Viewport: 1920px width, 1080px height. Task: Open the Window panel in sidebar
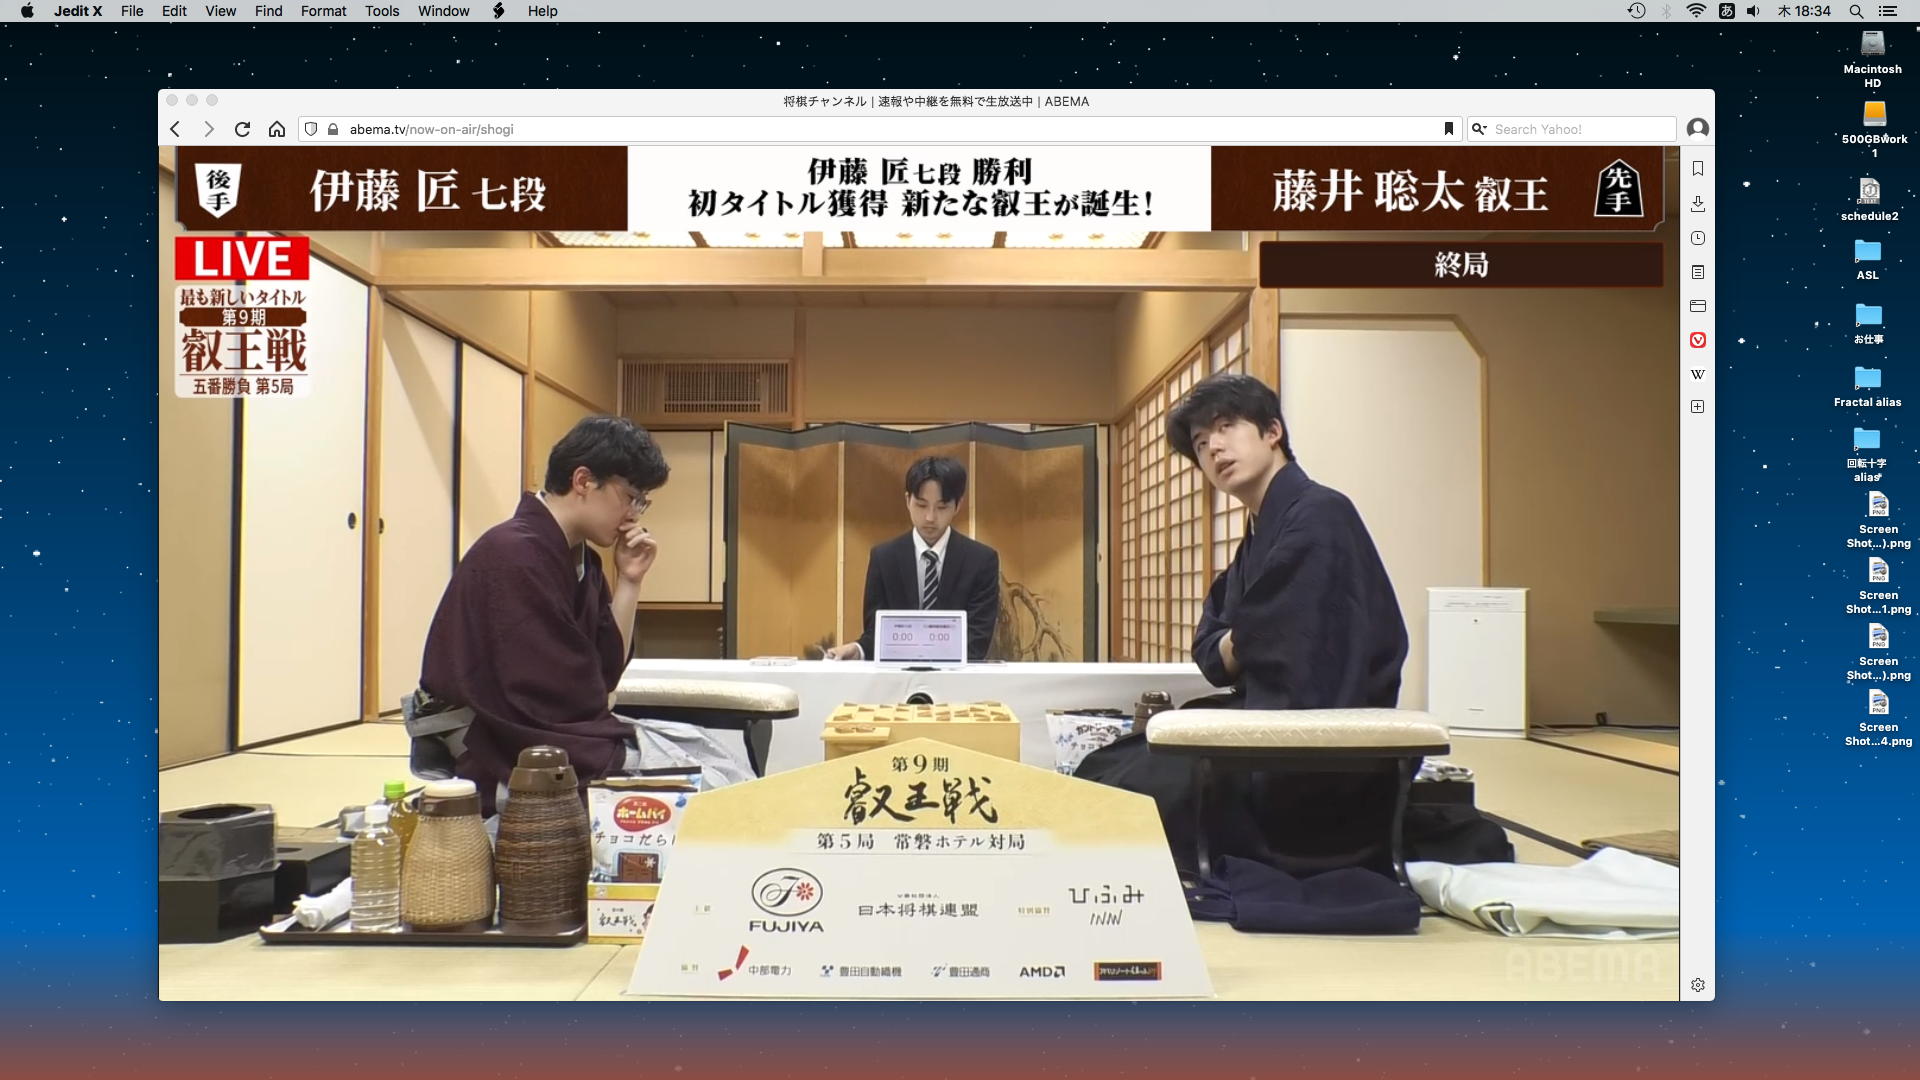pyautogui.click(x=1697, y=306)
